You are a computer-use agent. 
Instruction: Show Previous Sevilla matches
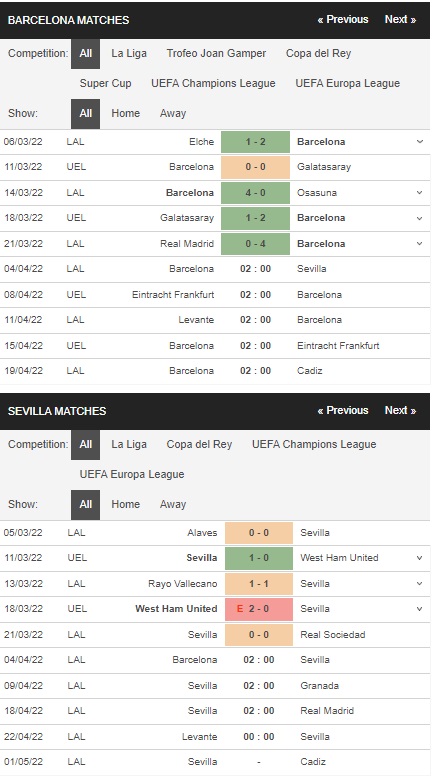click(x=343, y=410)
